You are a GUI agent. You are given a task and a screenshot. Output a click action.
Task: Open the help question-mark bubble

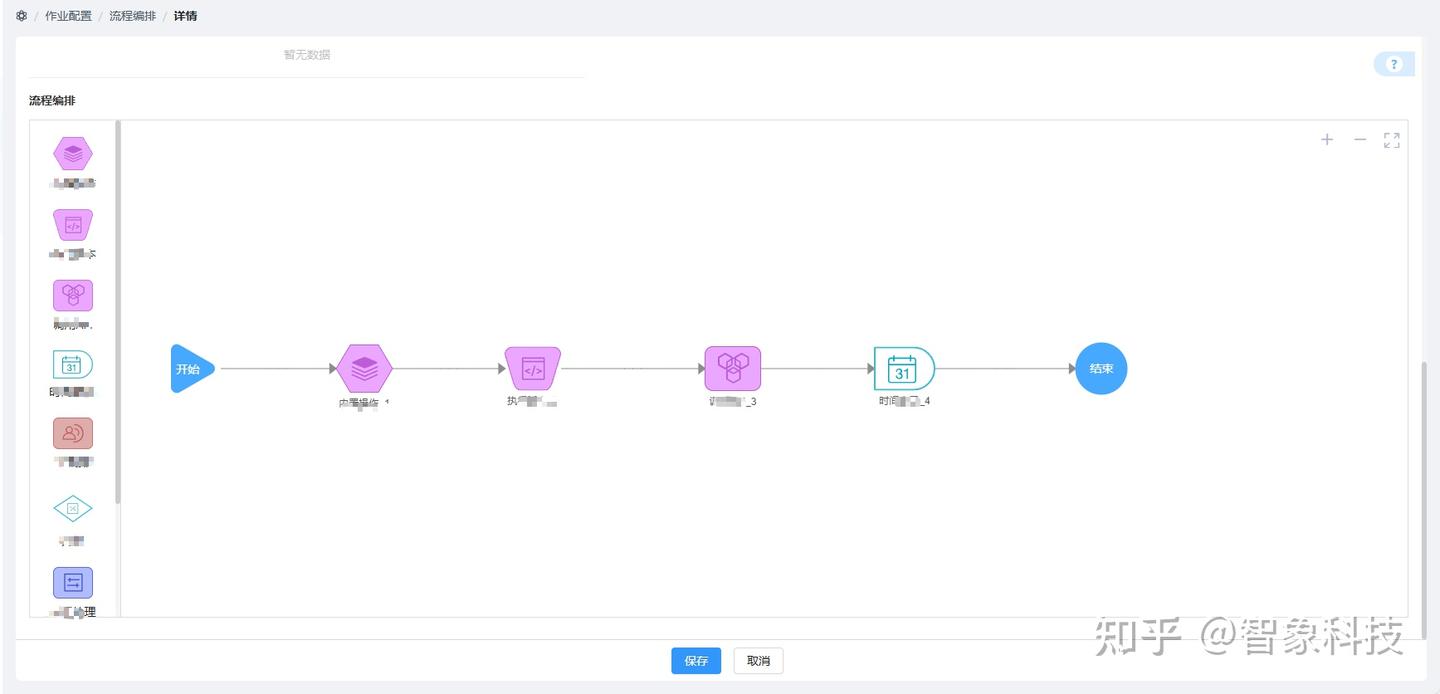1394,65
